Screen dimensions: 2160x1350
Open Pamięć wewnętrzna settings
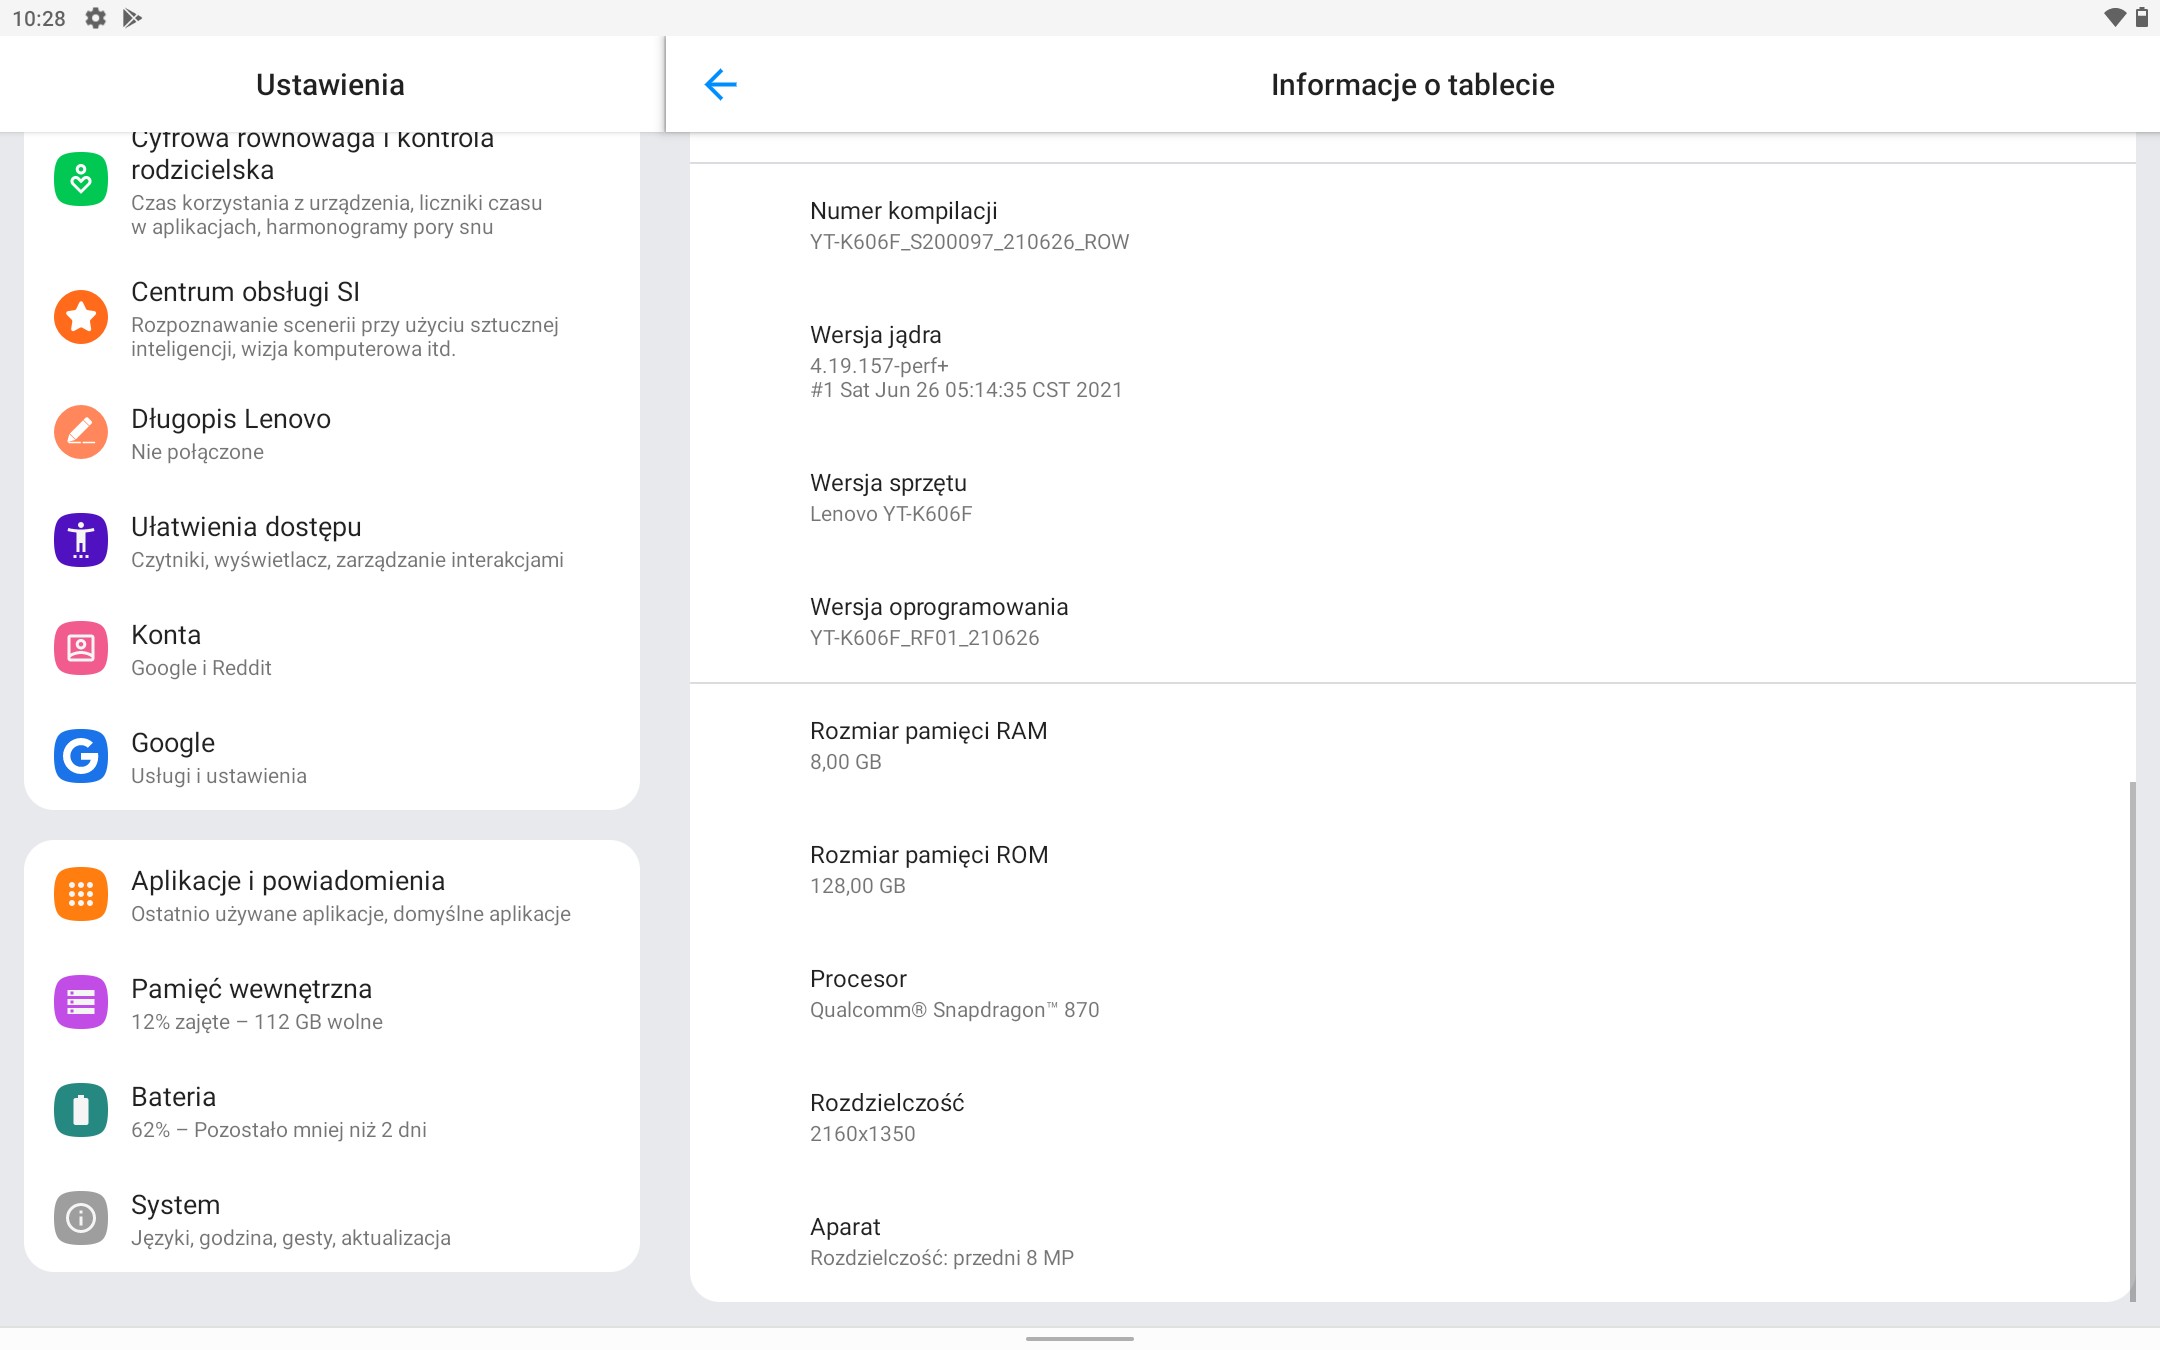[332, 1003]
